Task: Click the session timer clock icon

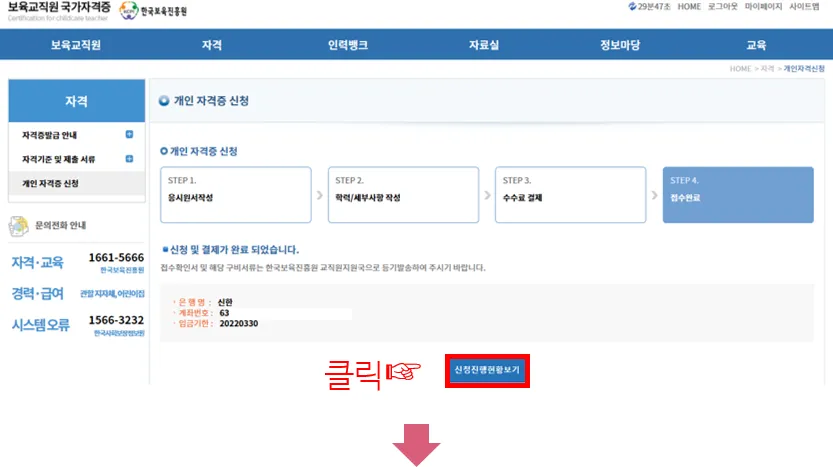Action: coord(632,7)
